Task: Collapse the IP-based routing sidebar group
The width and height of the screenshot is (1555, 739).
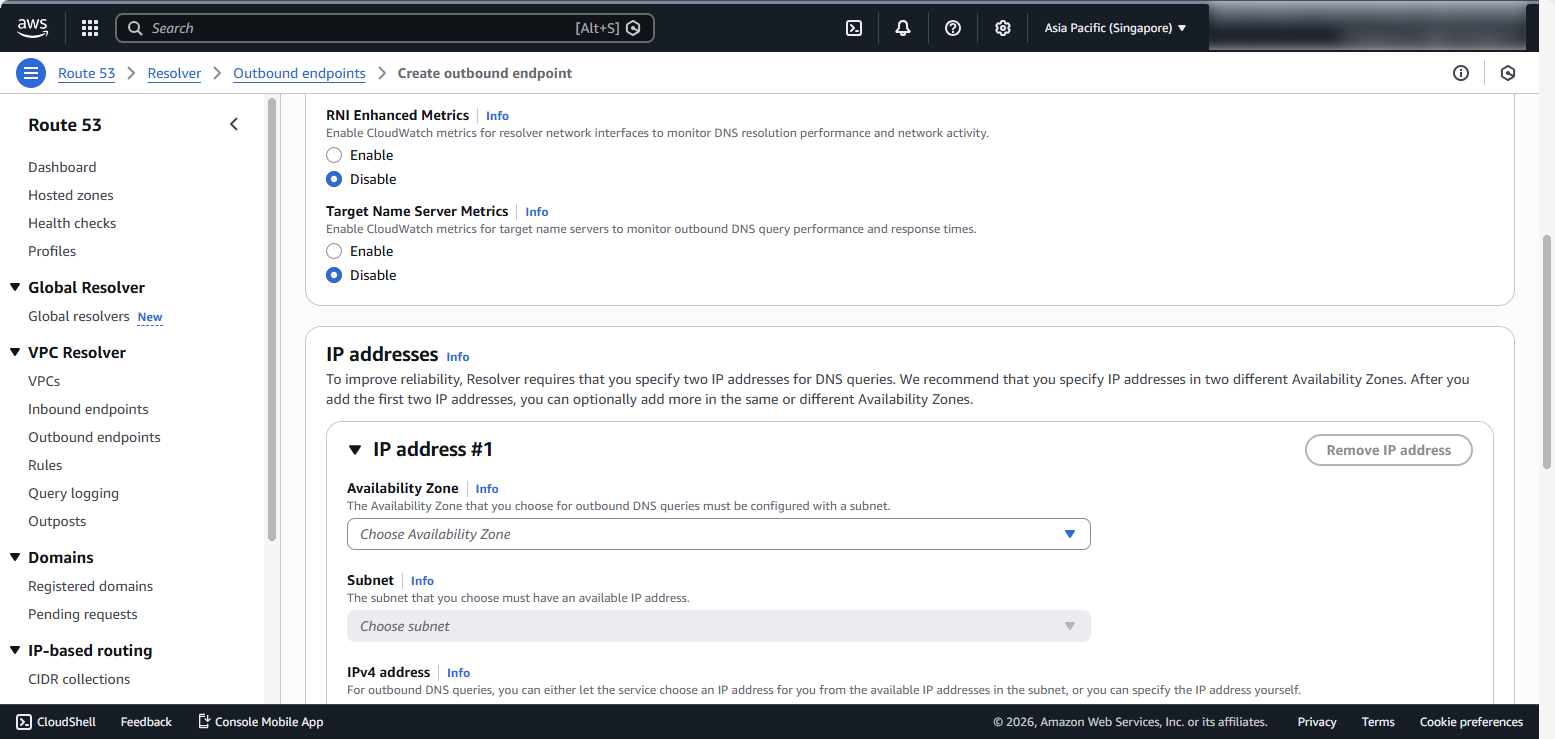Action: click(15, 650)
